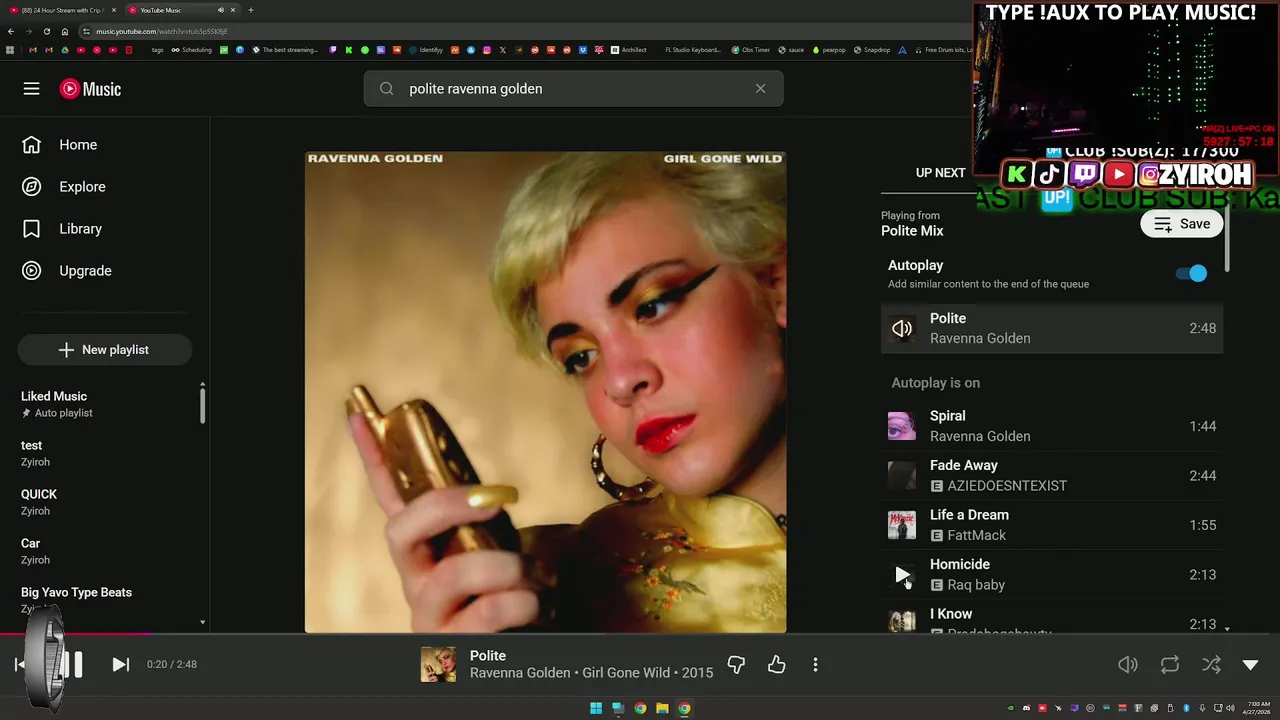Click the search magnifier icon
The width and height of the screenshot is (1280, 720).
tap(387, 89)
